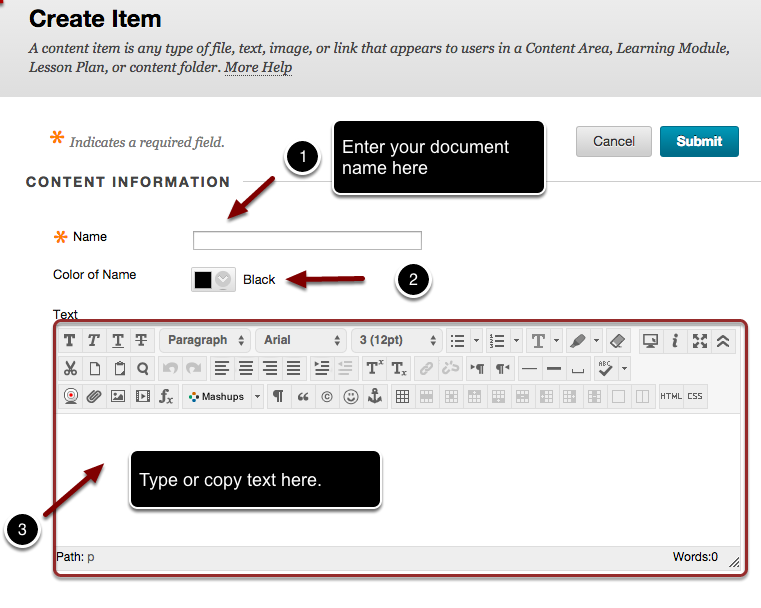Insert an anchor
Screen dimensions: 761x608
[375, 397]
